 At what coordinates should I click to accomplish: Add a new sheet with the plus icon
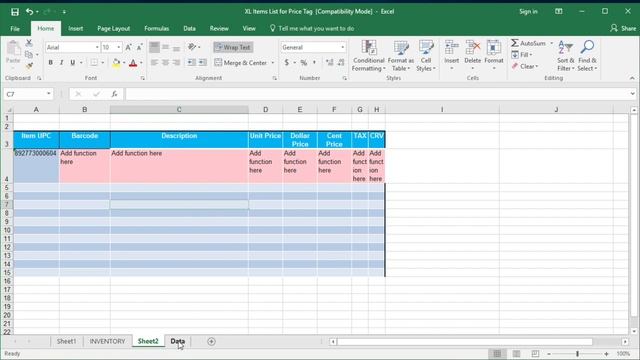pyautogui.click(x=211, y=342)
